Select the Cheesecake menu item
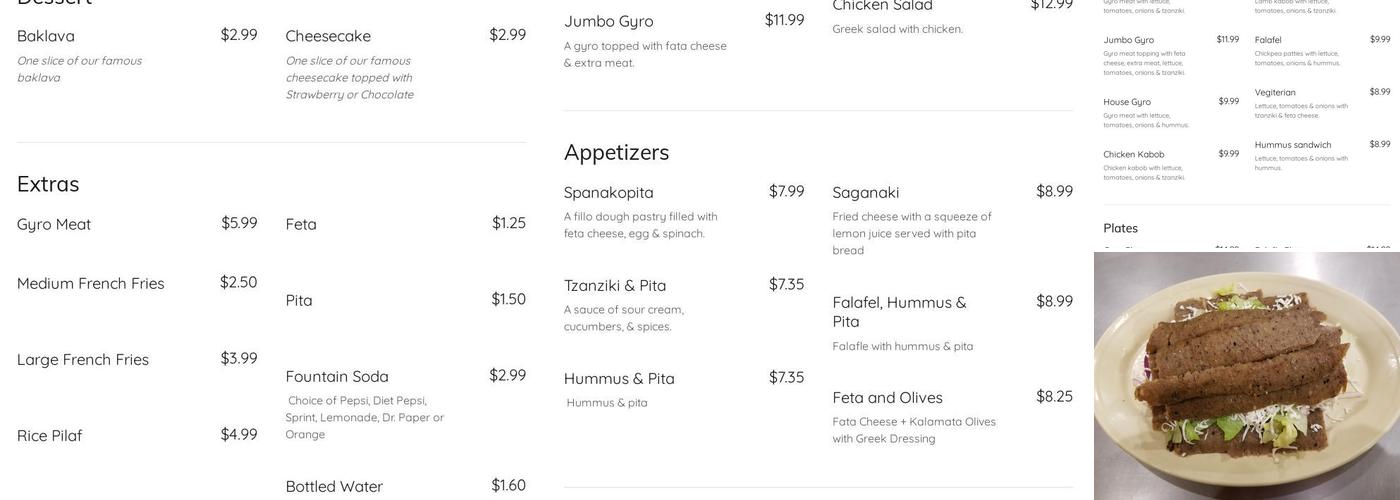 [x=328, y=36]
